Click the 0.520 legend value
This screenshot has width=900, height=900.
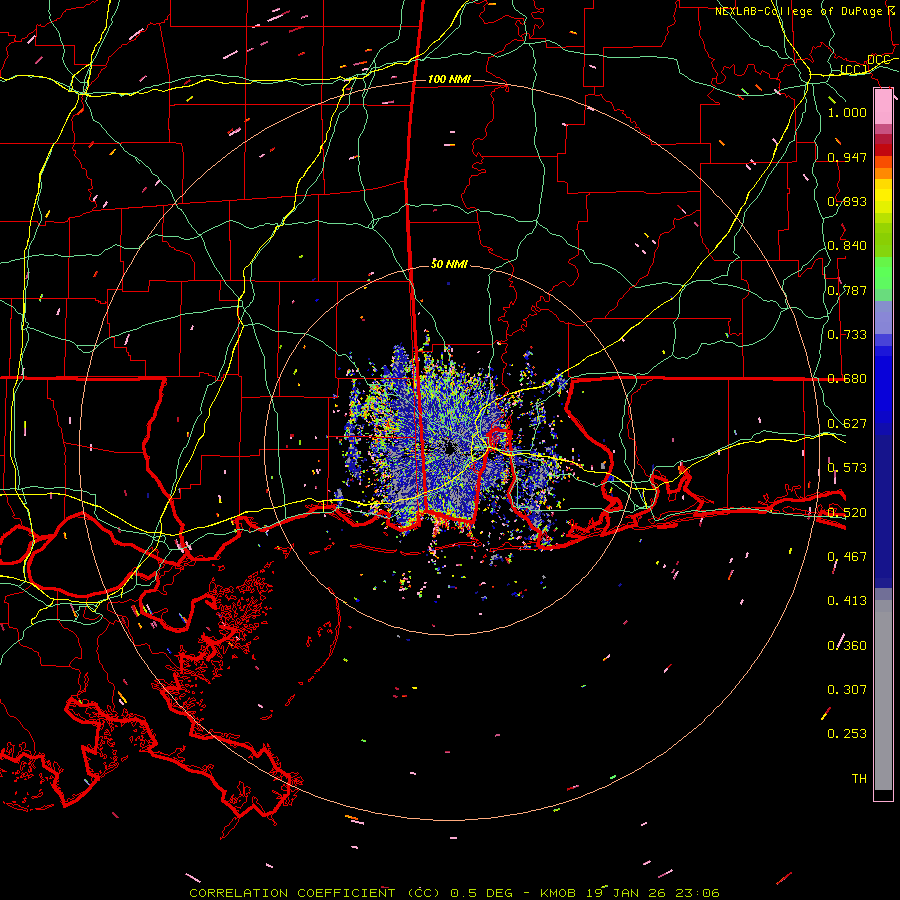[x=847, y=512]
